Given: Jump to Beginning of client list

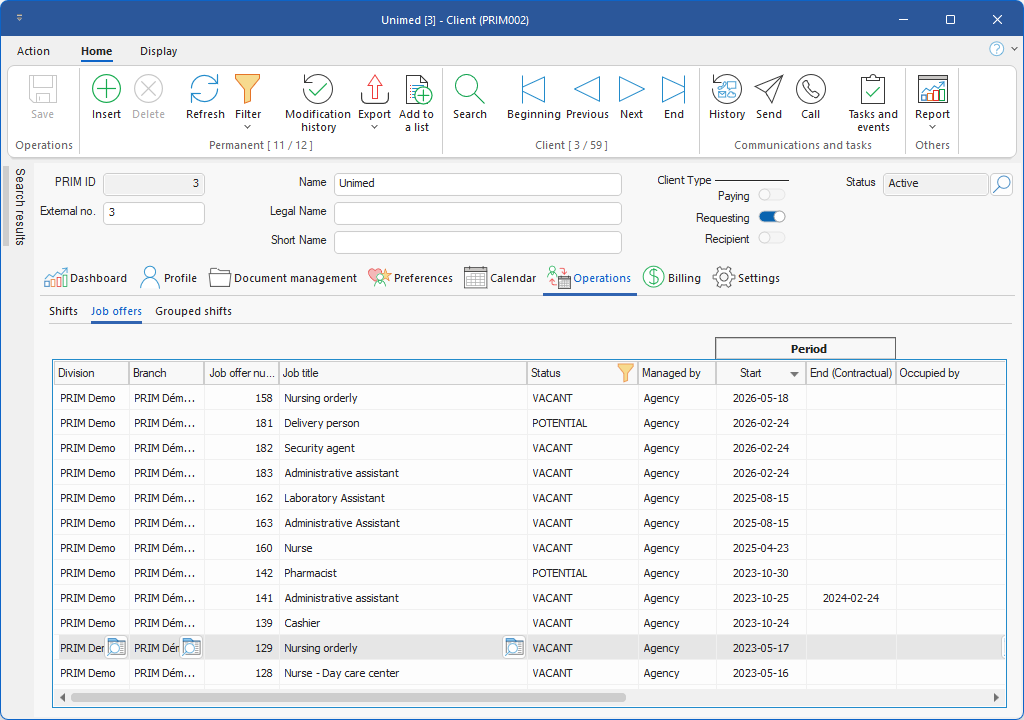Looking at the screenshot, I should point(533,90).
